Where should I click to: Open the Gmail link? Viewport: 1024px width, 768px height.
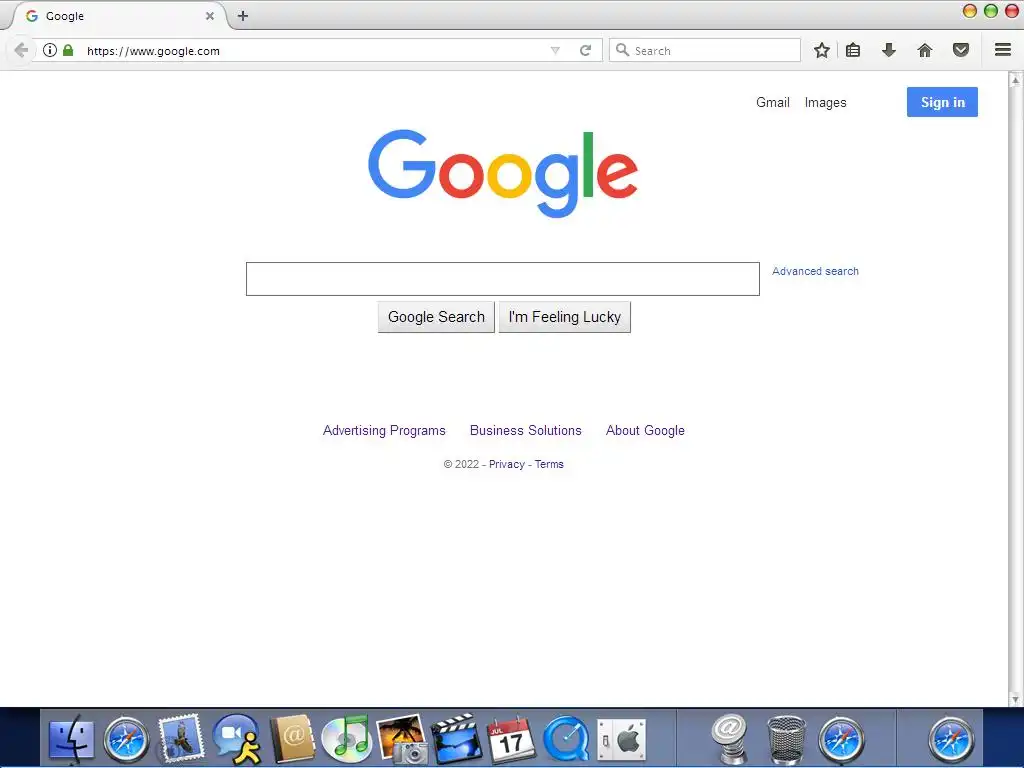pos(773,103)
